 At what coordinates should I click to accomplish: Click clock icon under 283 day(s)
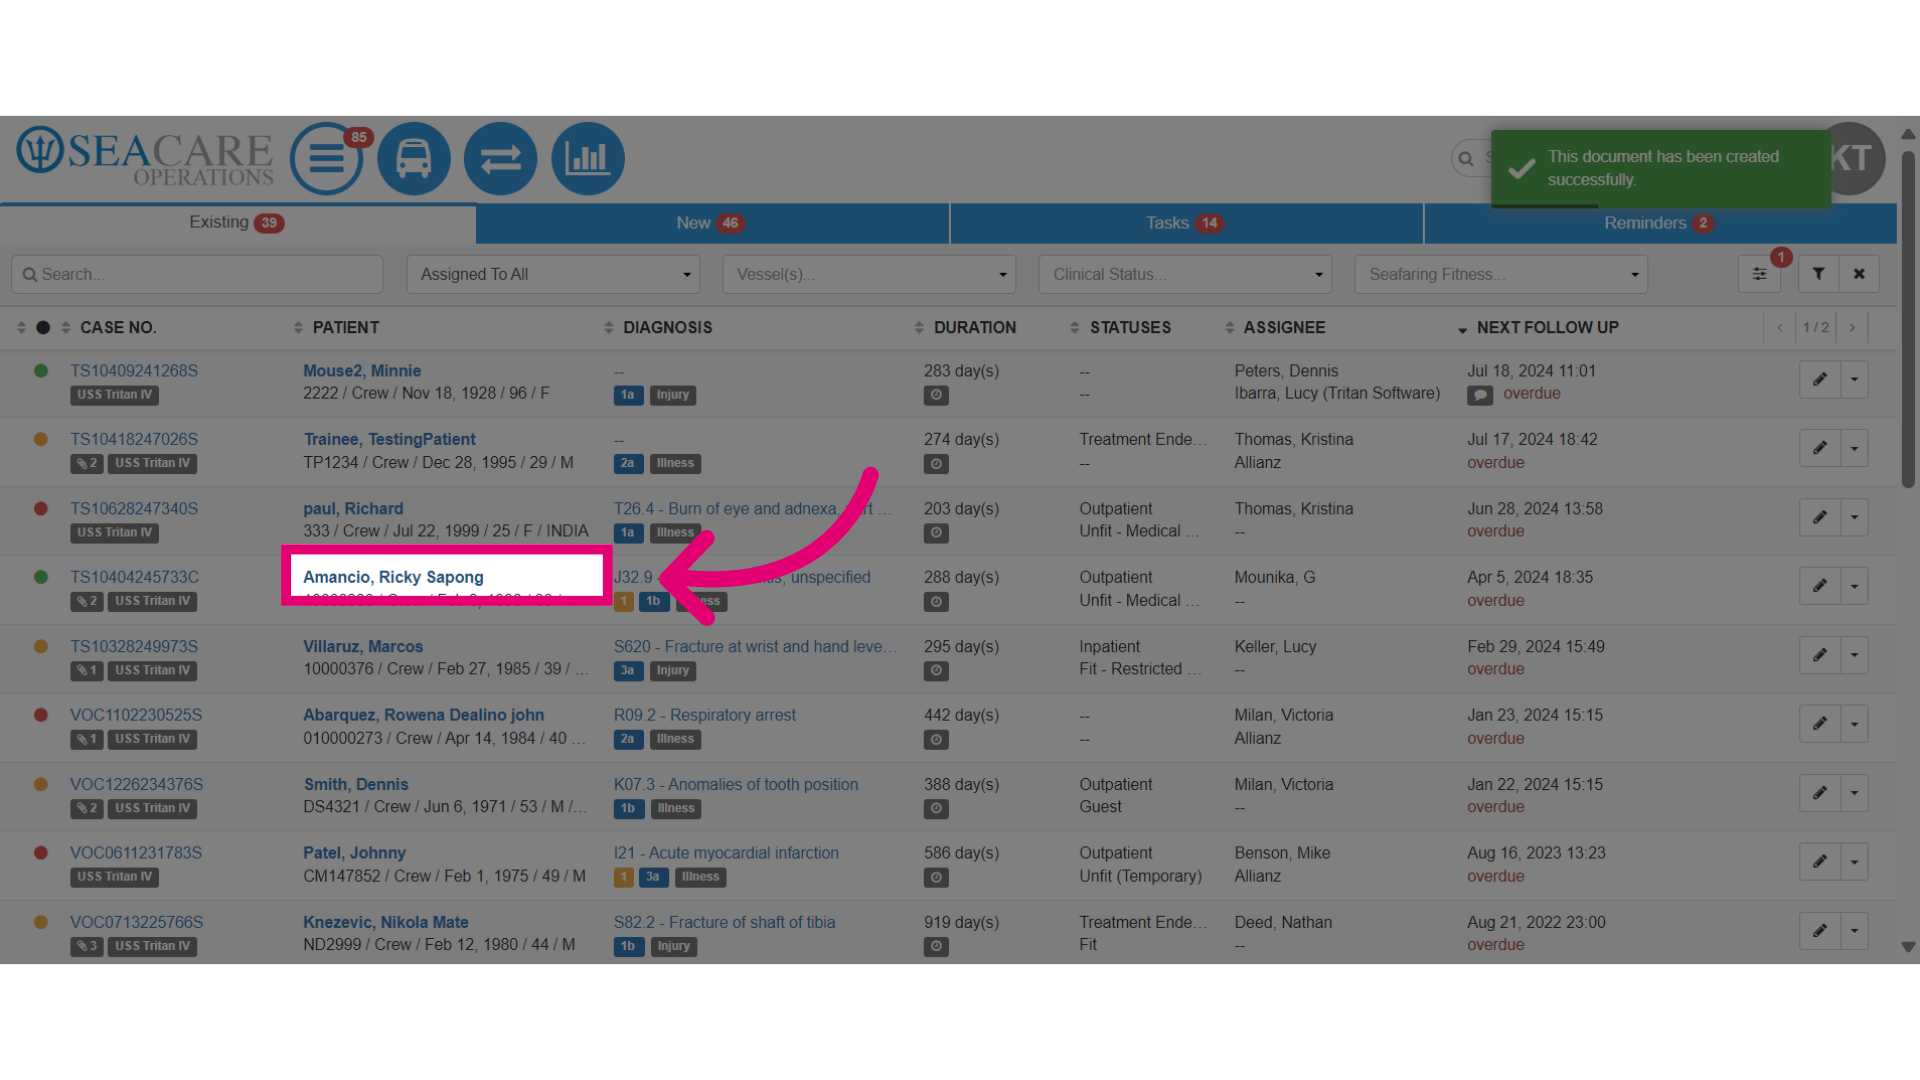coord(936,395)
